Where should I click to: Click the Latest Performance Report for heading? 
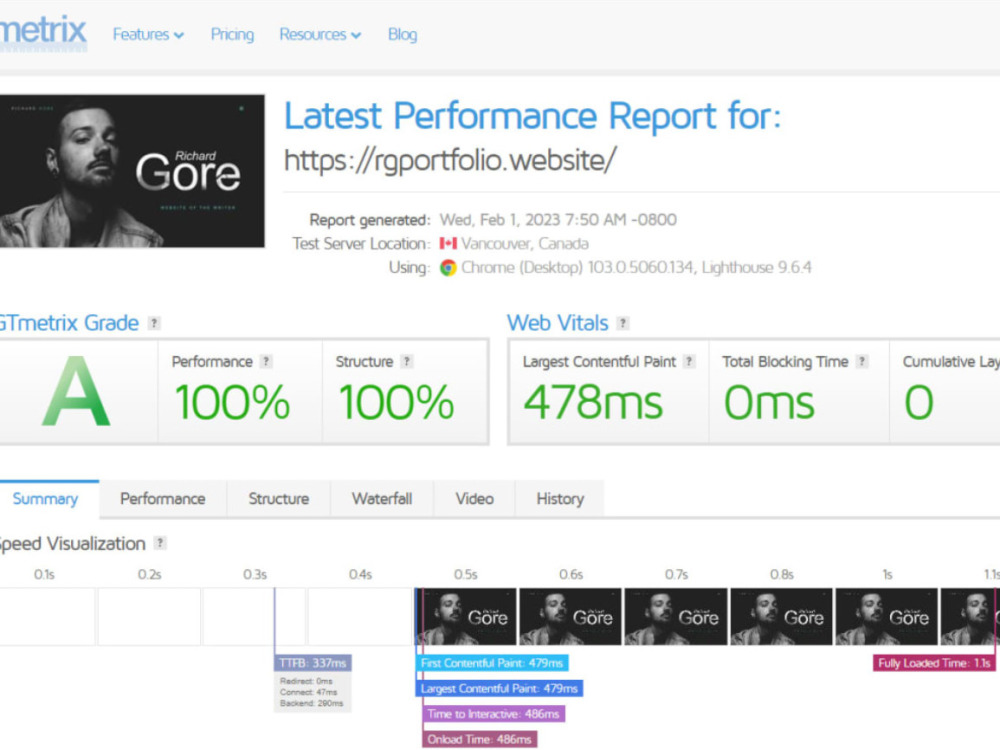coord(533,116)
